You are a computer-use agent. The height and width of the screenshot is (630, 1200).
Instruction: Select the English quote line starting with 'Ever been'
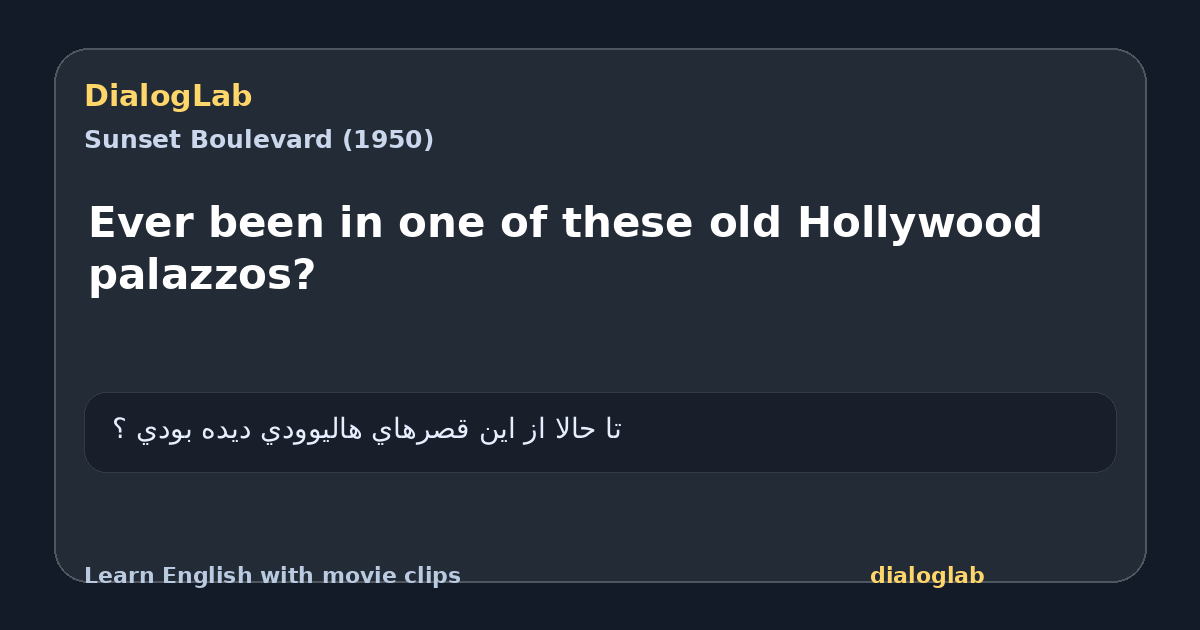click(x=565, y=248)
